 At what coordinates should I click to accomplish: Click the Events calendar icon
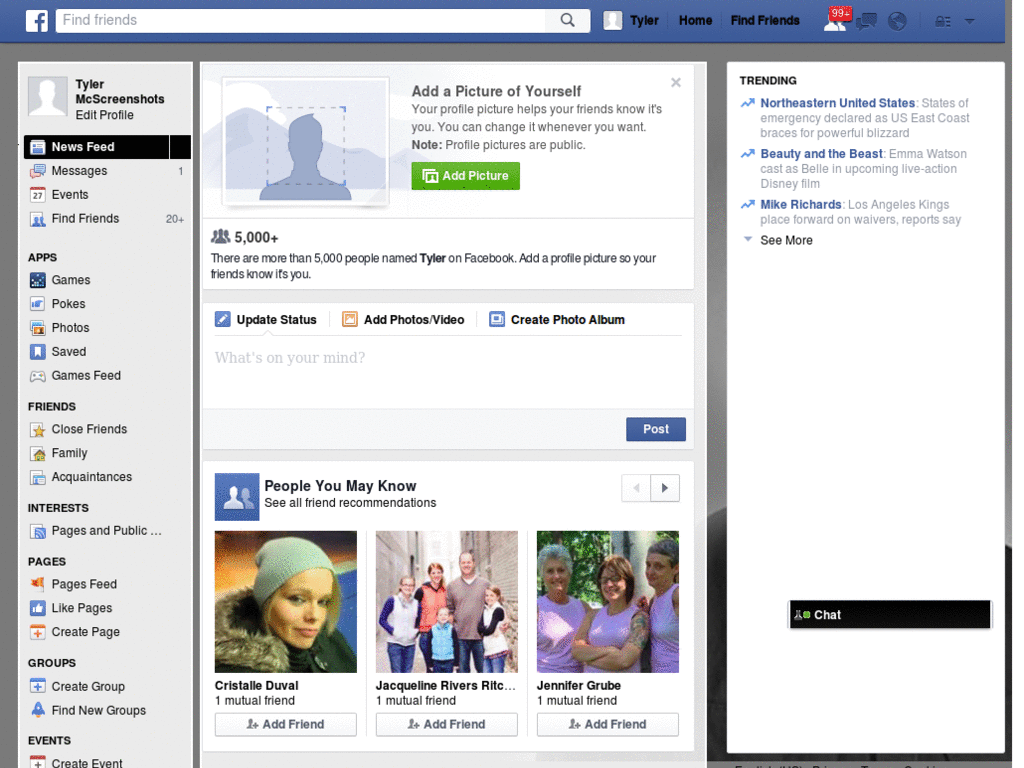[38, 195]
